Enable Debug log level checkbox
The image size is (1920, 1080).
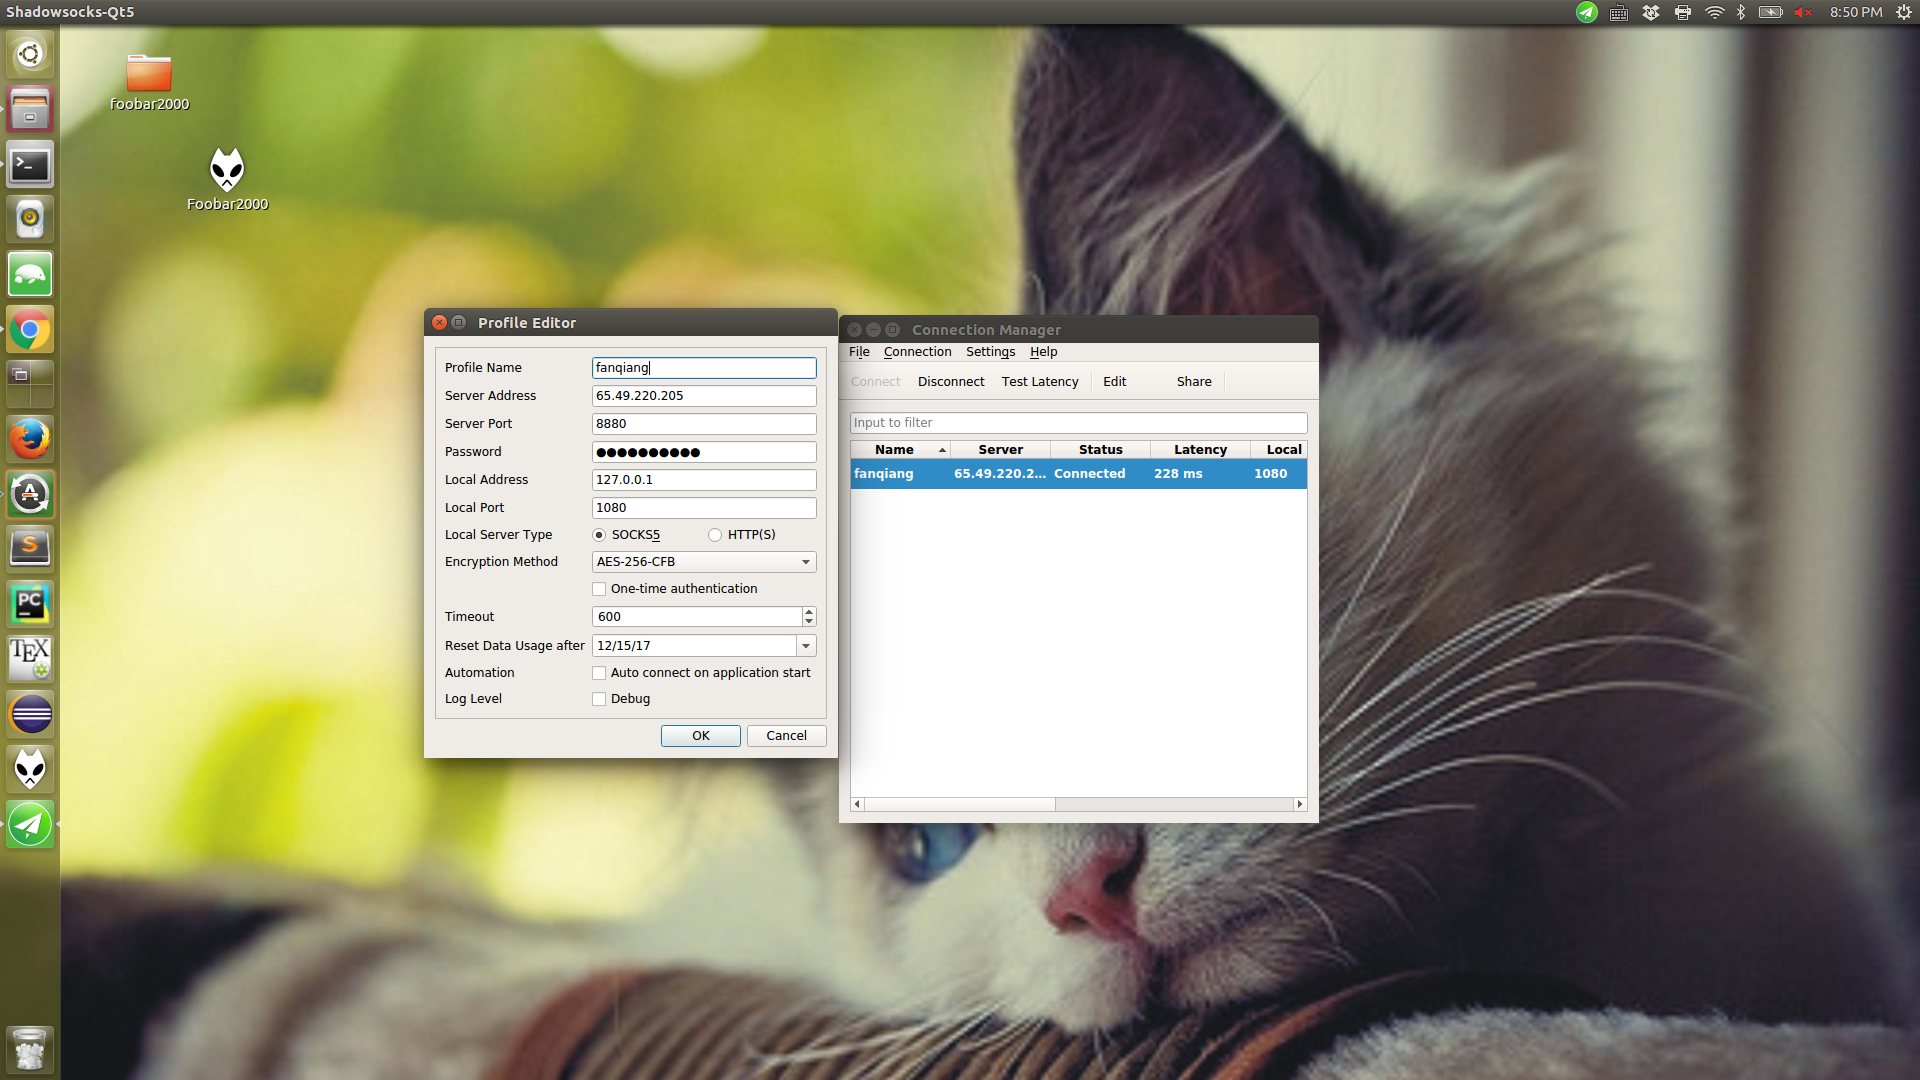(x=621, y=699)
